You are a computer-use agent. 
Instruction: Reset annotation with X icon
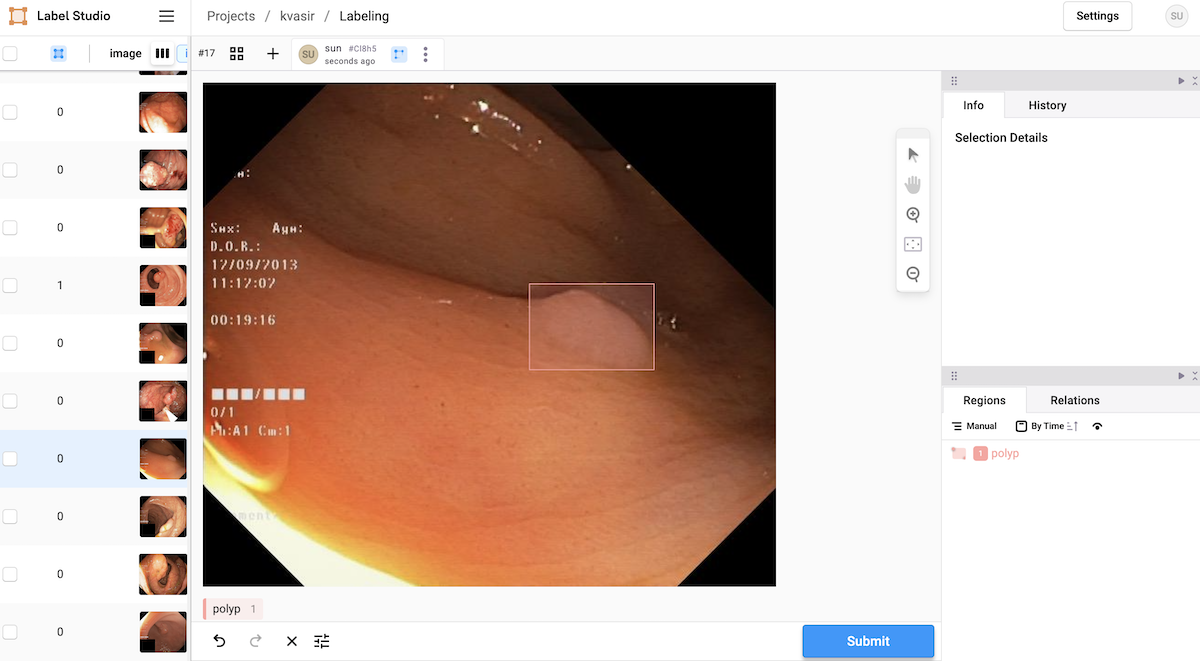tap(291, 641)
